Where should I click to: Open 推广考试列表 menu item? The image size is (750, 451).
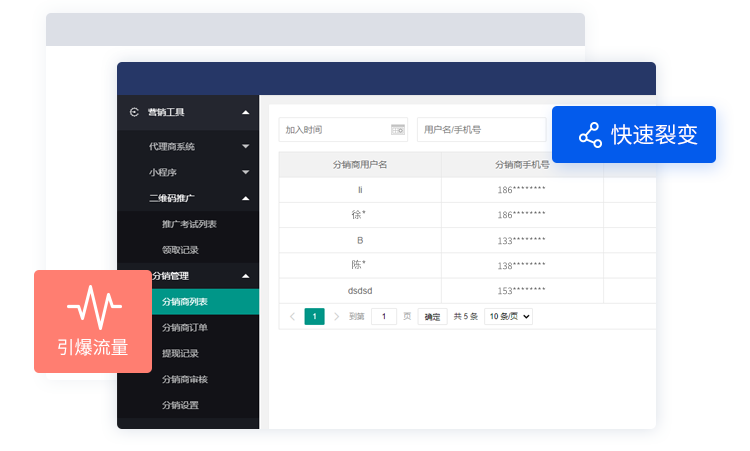tap(189, 224)
